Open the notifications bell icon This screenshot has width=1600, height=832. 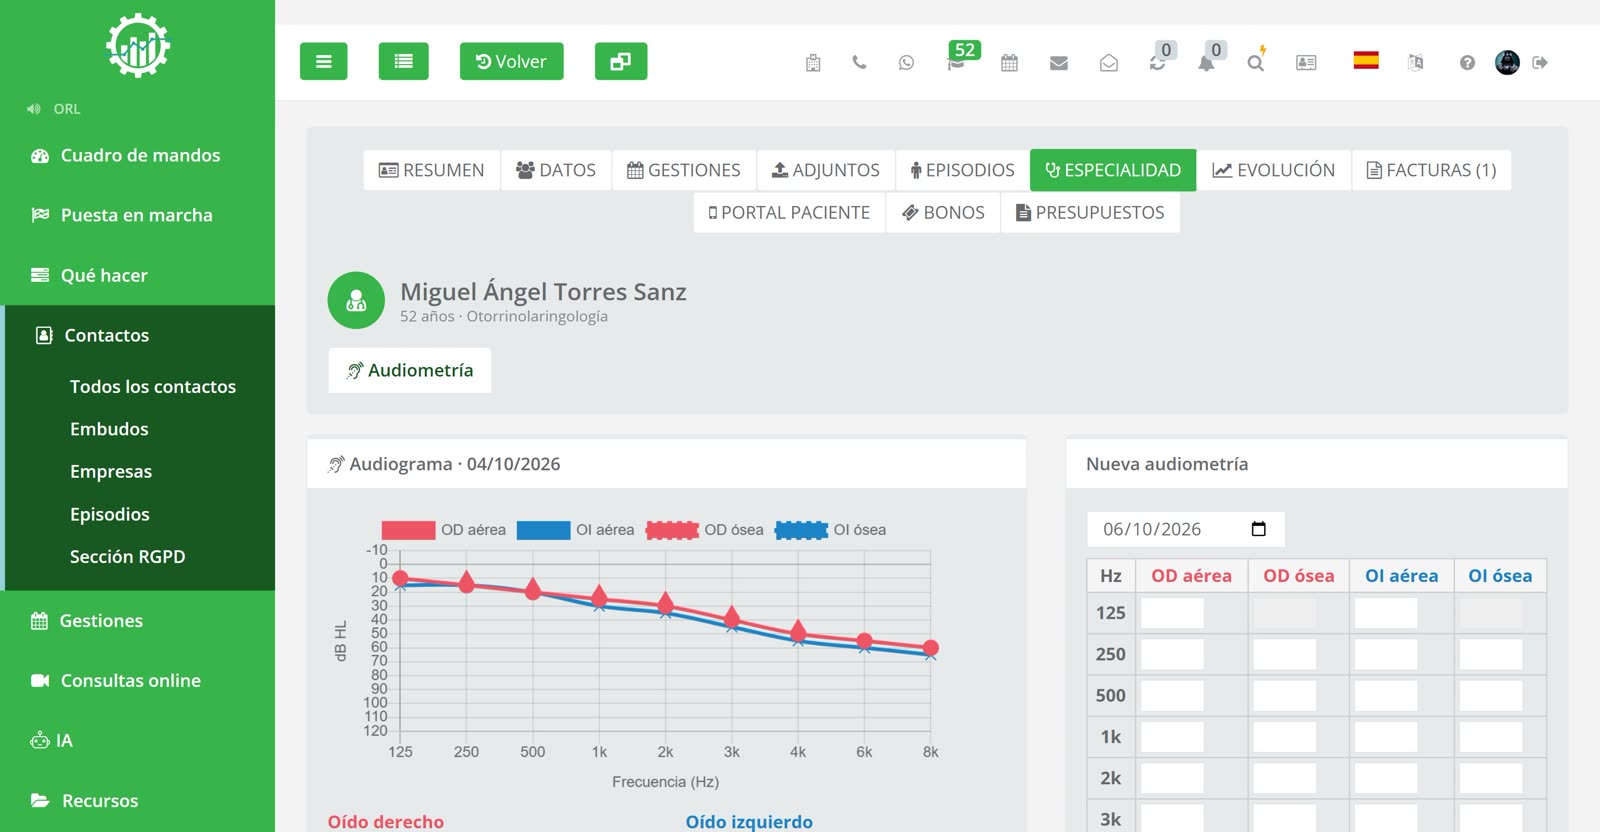(x=1207, y=62)
